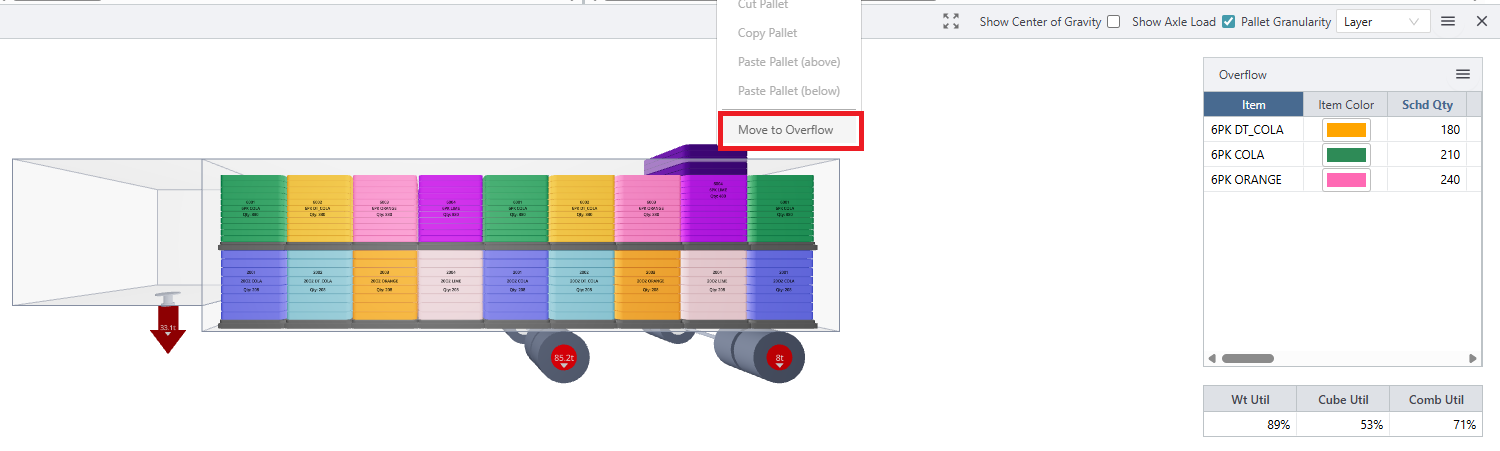Open the Pallet Granularity dropdown
The height and width of the screenshot is (451, 1500).
(x=1383, y=21)
